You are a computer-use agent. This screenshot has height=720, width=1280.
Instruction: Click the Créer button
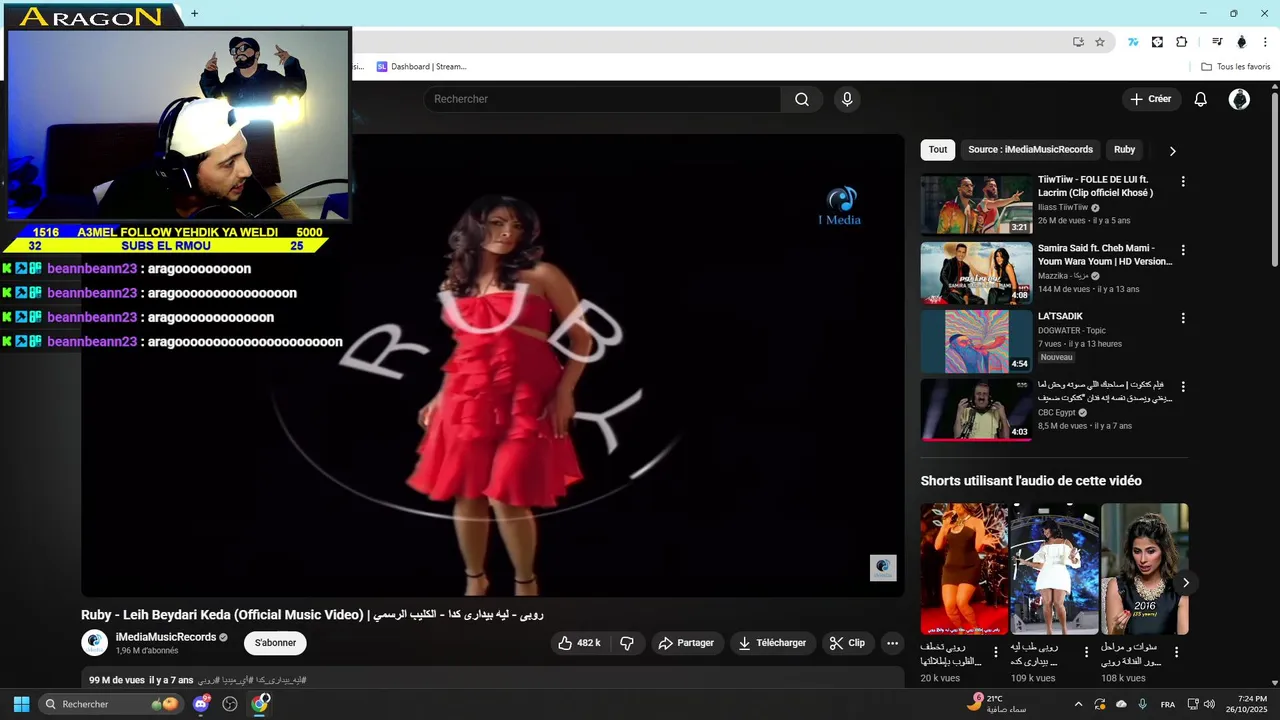coord(1151,99)
